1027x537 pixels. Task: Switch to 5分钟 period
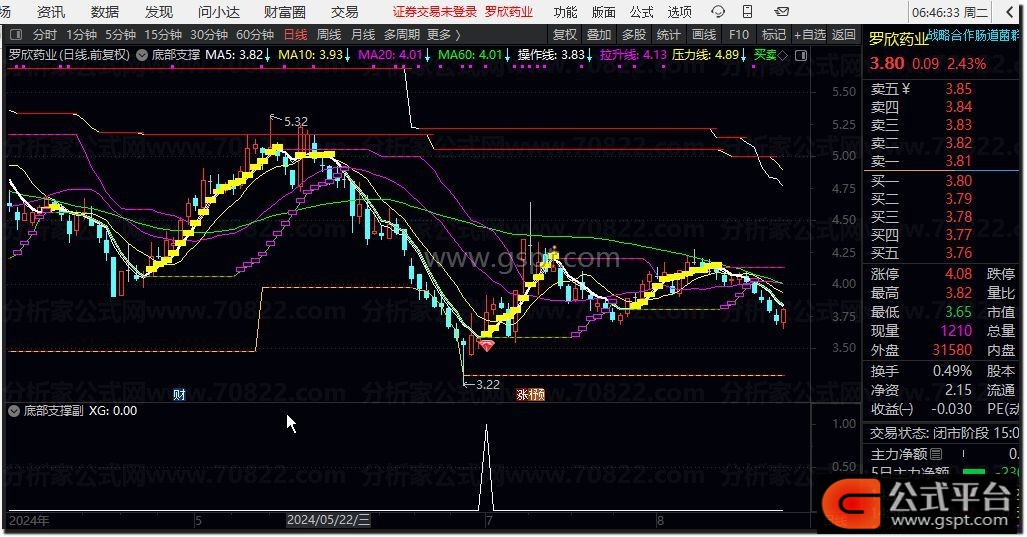pos(121,35)
